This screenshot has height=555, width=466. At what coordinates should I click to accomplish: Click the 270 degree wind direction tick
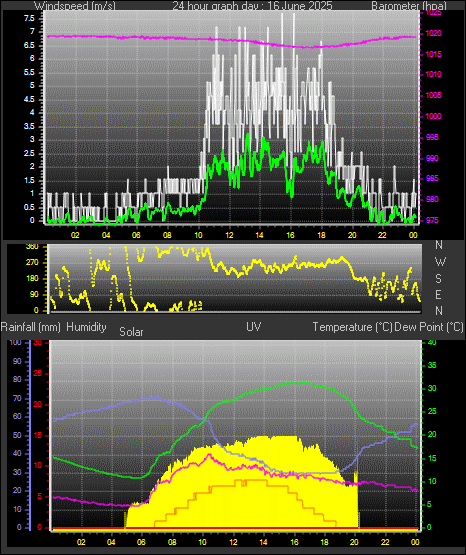32,263
